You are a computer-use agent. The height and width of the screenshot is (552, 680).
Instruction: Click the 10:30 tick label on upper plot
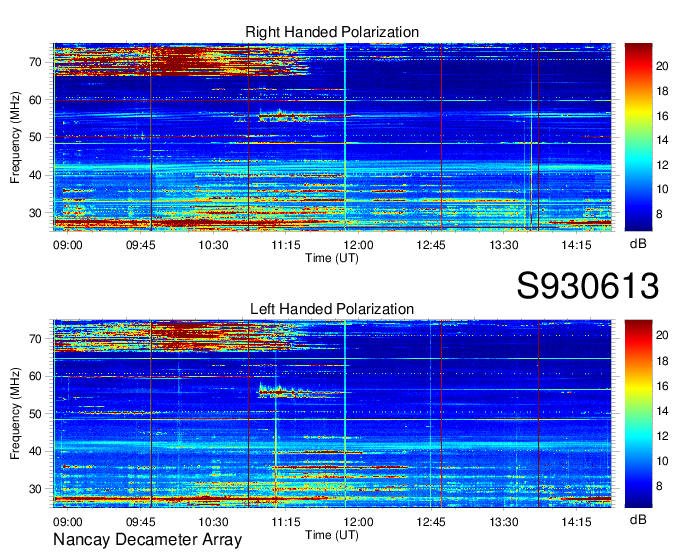[213, 245]
